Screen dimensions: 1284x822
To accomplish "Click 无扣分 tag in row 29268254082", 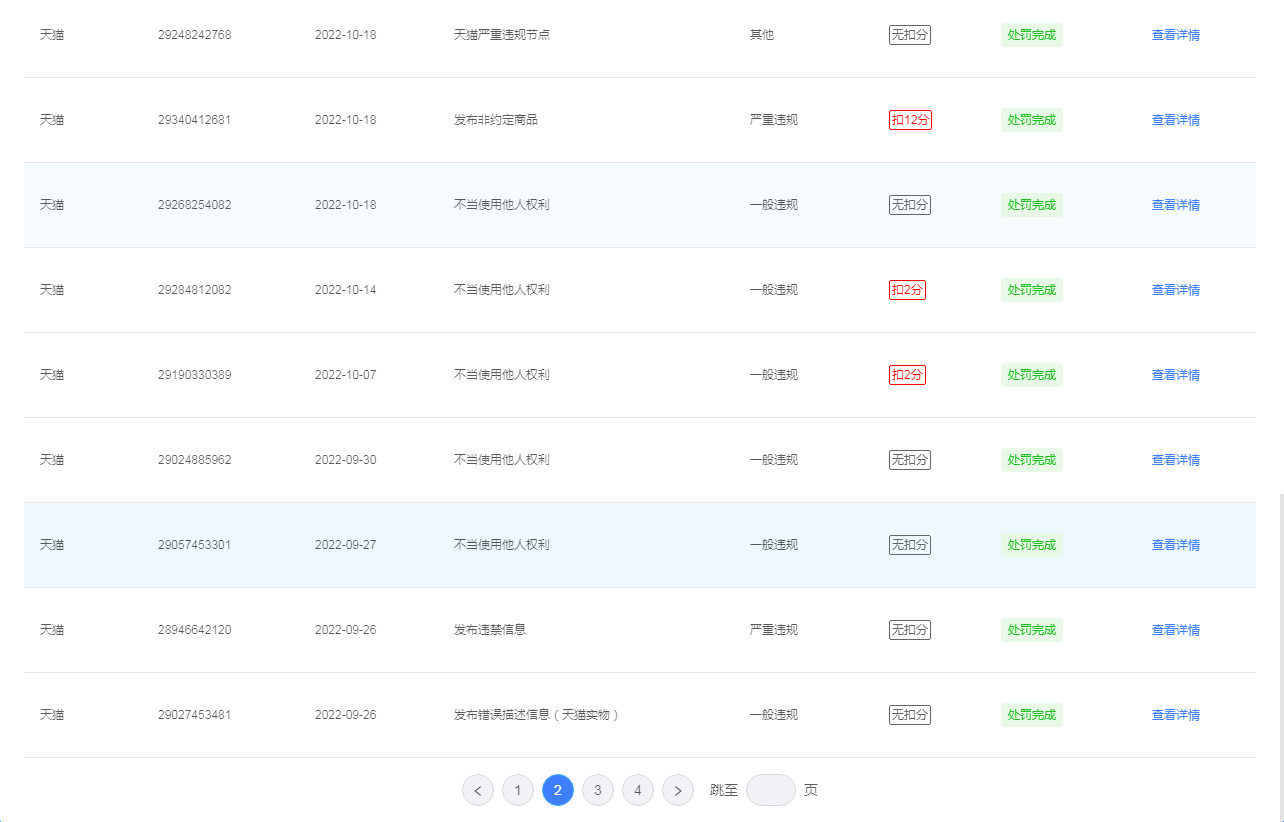I will pos(910,205).
